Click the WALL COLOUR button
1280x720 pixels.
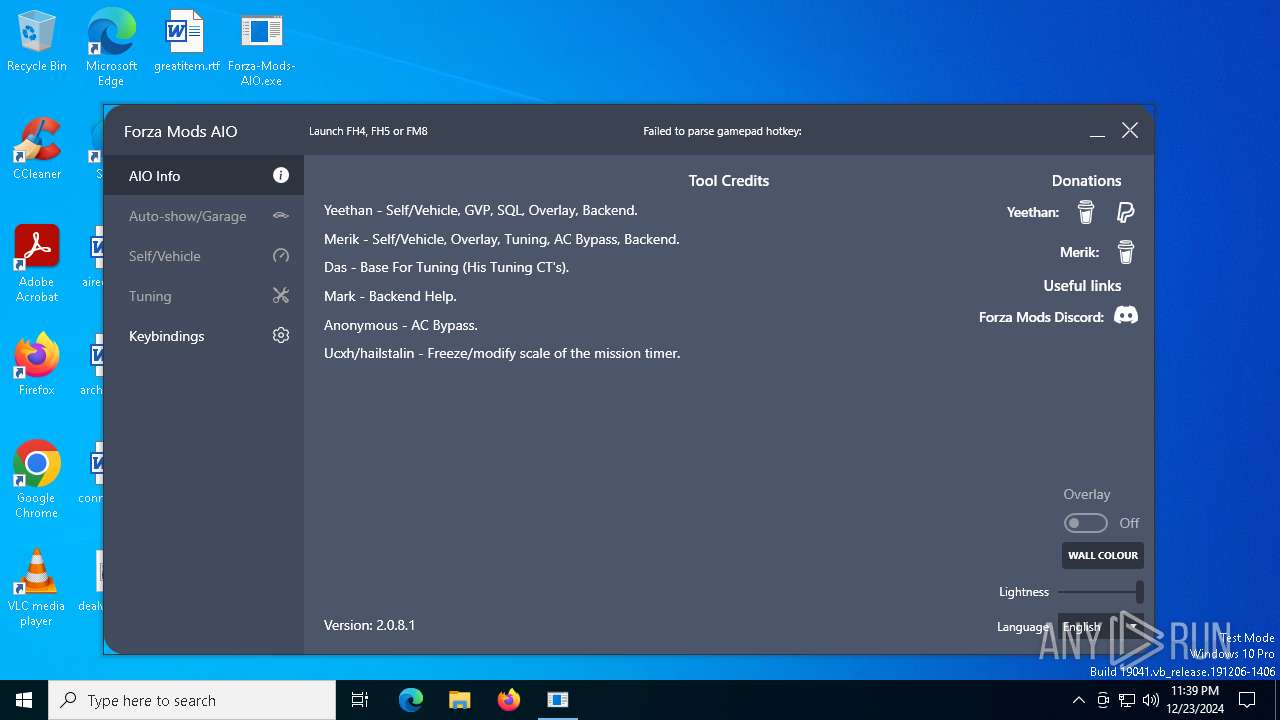(1103, 555)
